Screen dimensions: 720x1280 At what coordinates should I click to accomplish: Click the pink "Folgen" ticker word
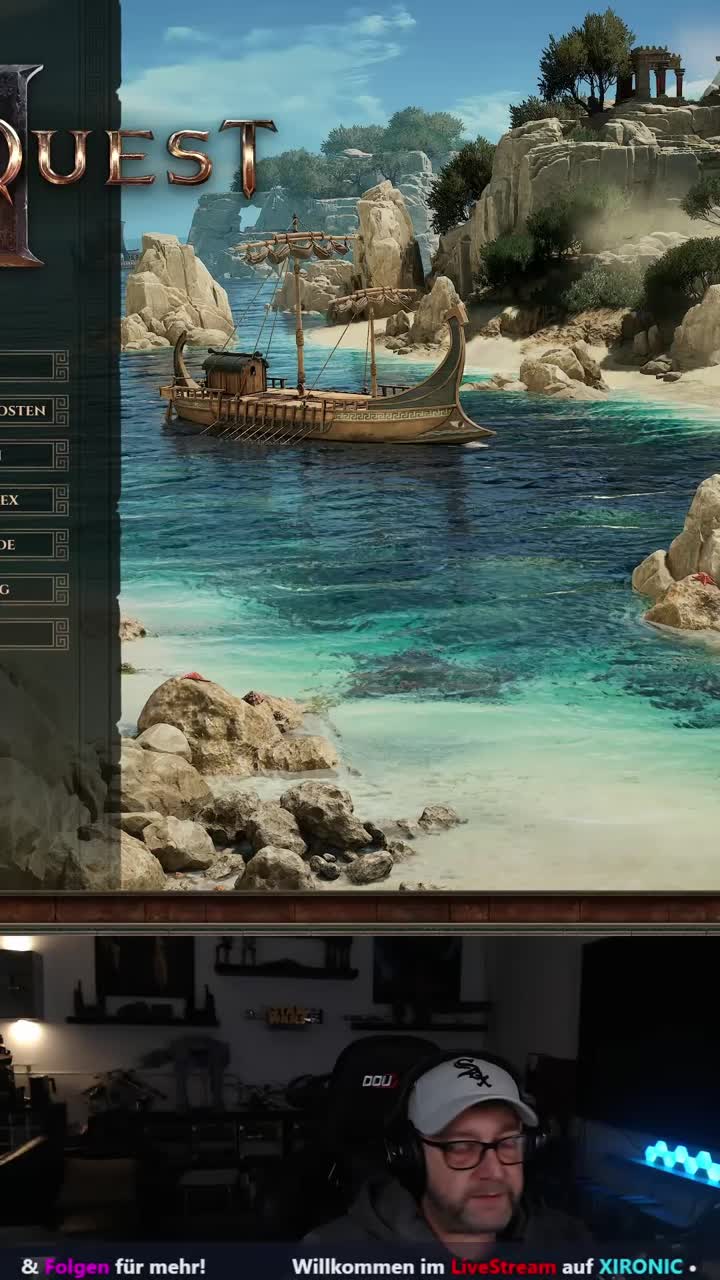pyautogui.click(x=76, y=1266)
